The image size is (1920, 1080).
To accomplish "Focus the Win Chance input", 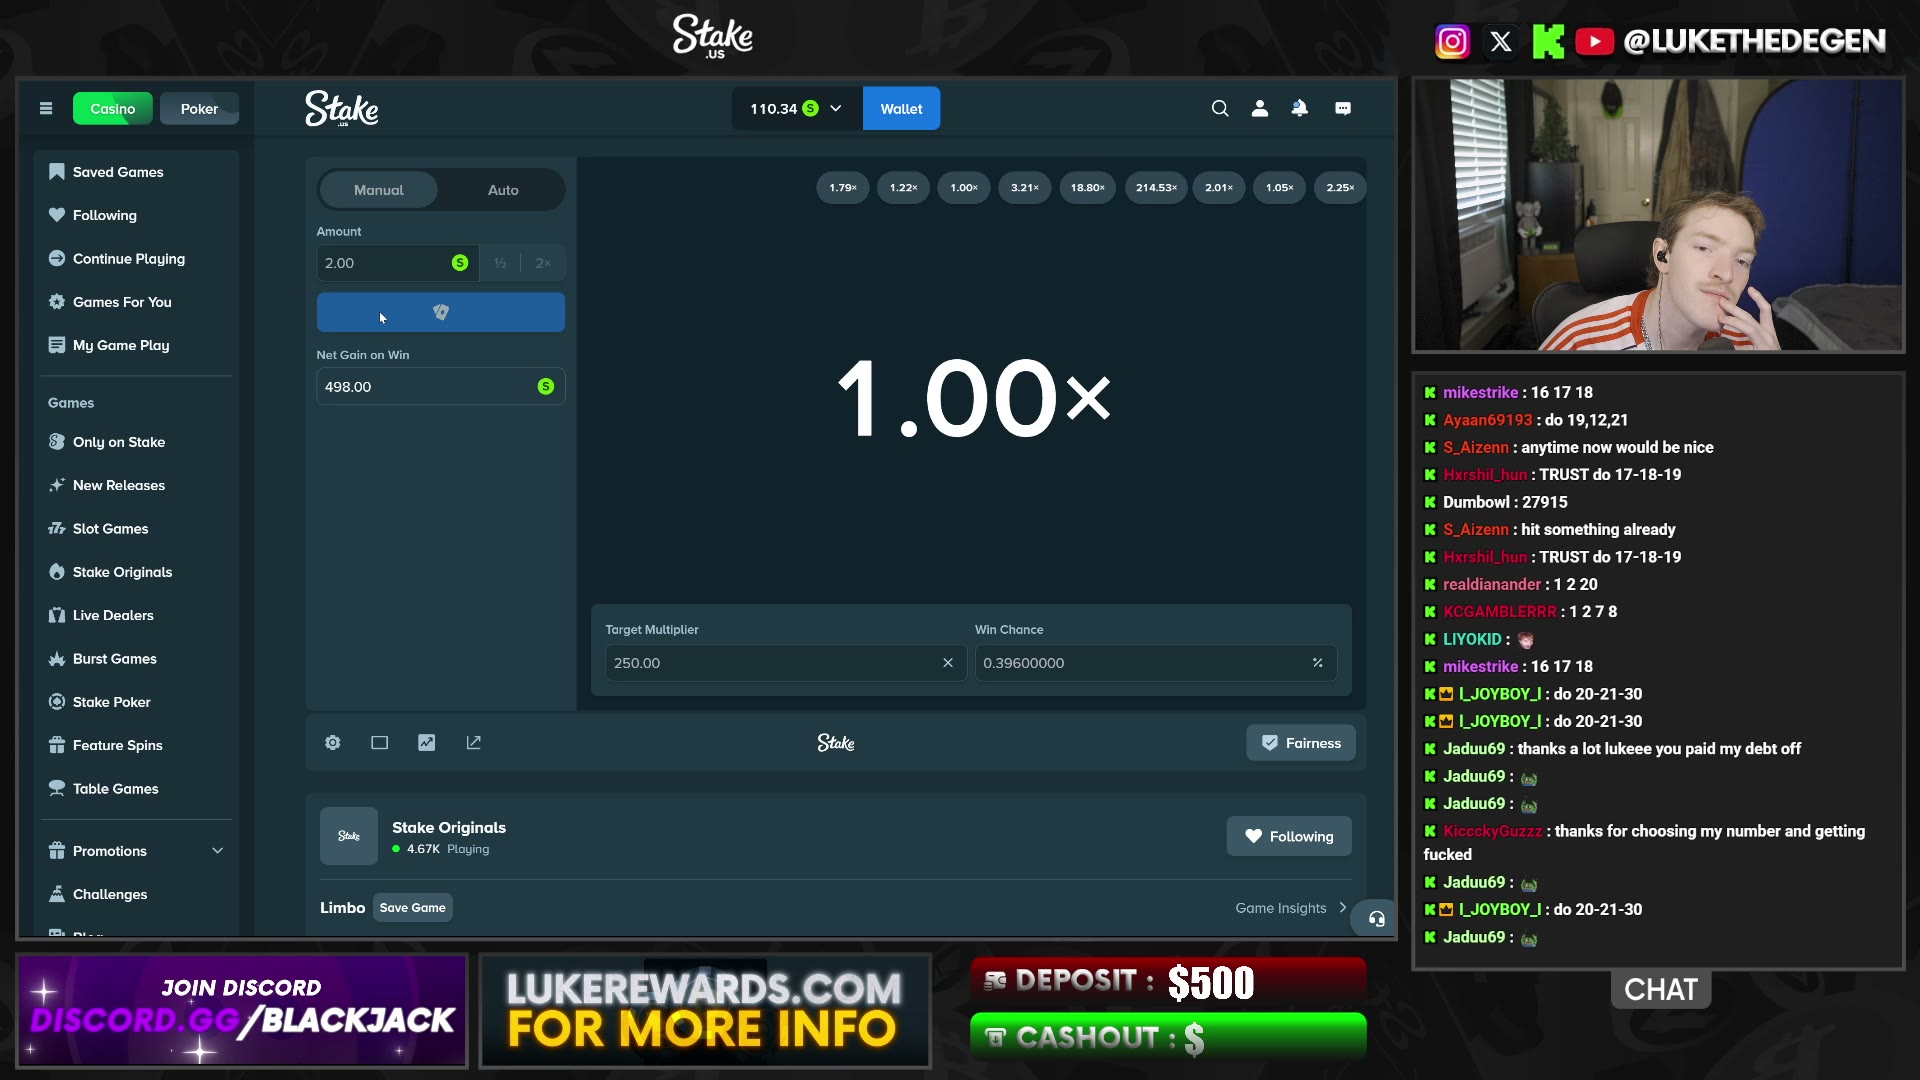I will coord(1156,663).
